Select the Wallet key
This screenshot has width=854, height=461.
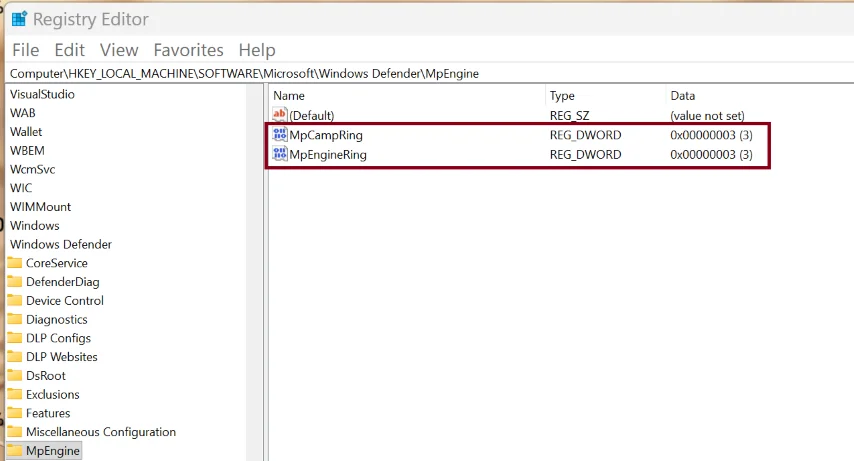click(x=26, y=132)
